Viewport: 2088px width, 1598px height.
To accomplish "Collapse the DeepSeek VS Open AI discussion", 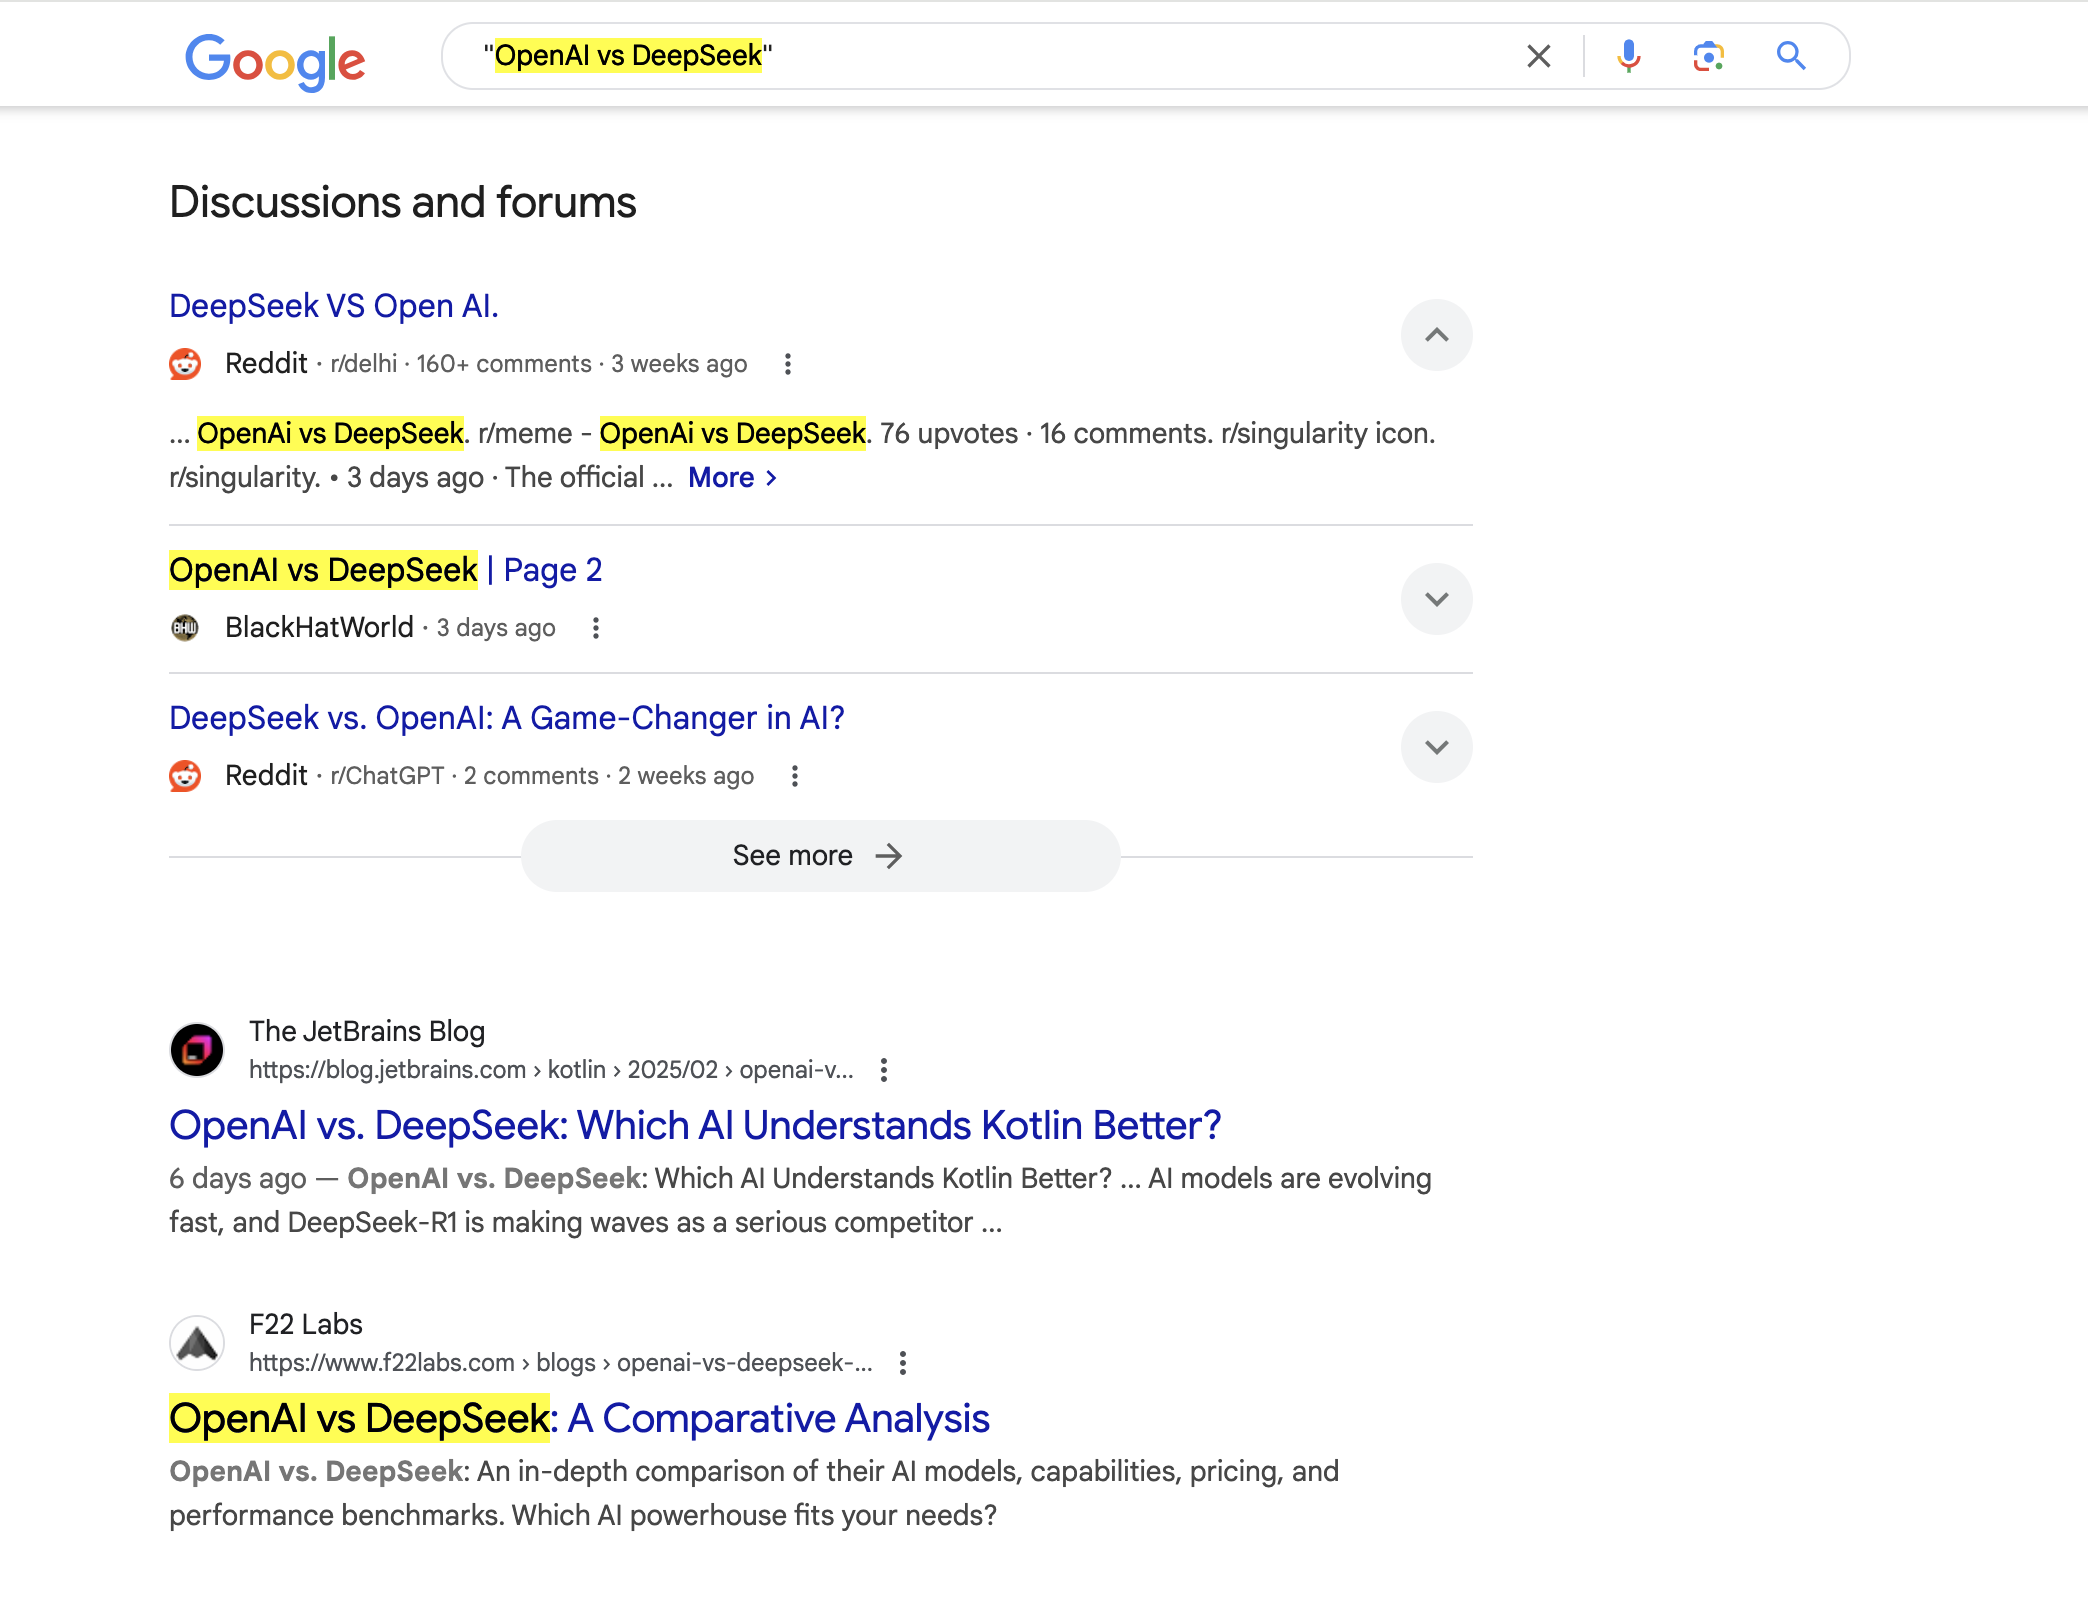I will point(1437,335).
